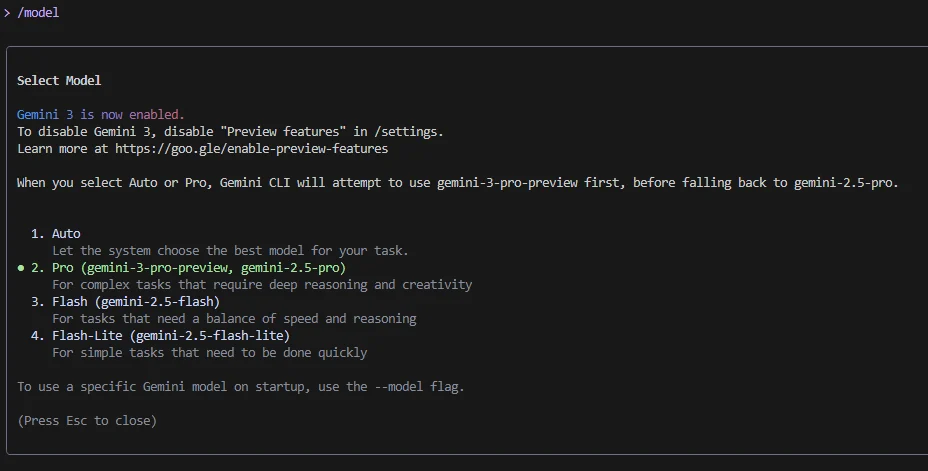The image size is (928, 471).
Task: Pick Pro (gemini-3-pro-preview, gemini-2.5-pro)
Action: pos(199,267)
